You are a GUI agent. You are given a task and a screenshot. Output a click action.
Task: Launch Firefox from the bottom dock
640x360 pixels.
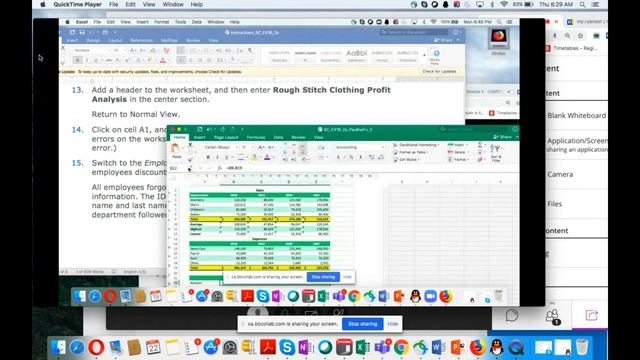click(x=477, y=347)
